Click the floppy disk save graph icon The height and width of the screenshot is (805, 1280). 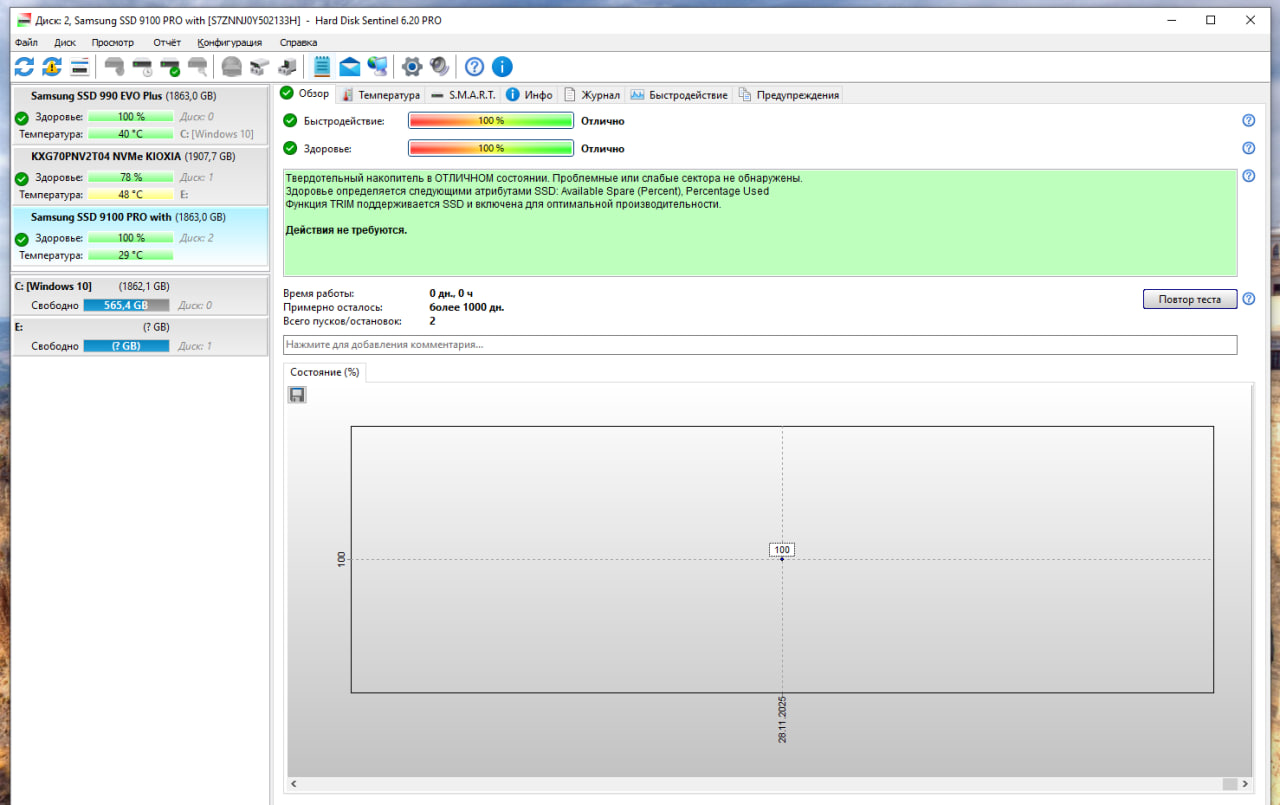pos(297,395)
